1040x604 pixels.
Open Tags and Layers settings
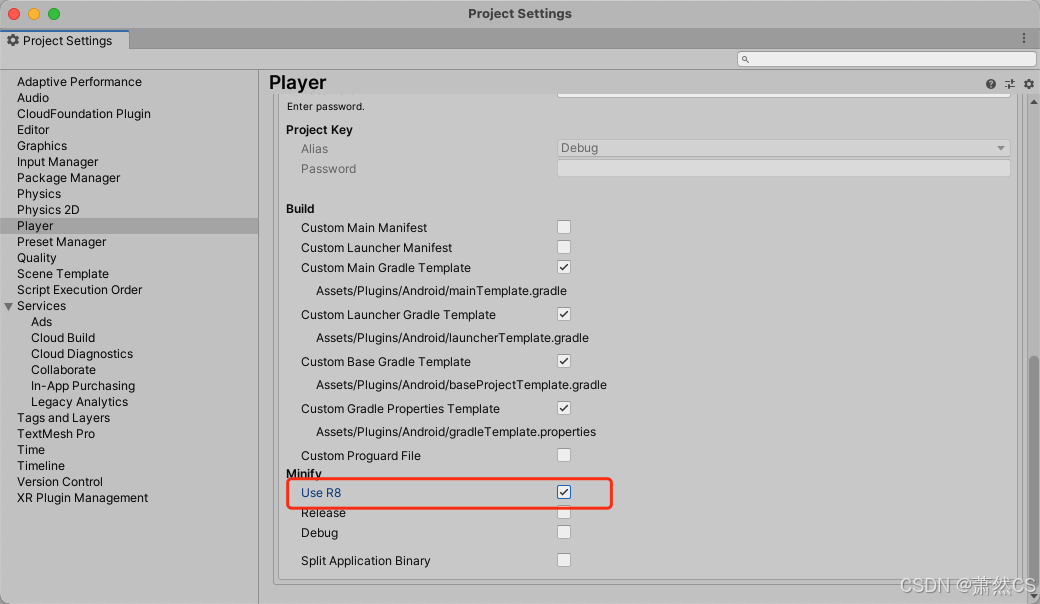click(x=64, y=418)
